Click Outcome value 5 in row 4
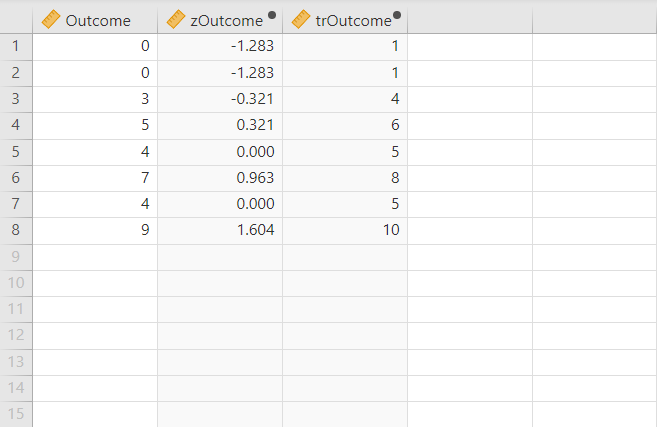657x427 pixels. click(x=145, y=125)
